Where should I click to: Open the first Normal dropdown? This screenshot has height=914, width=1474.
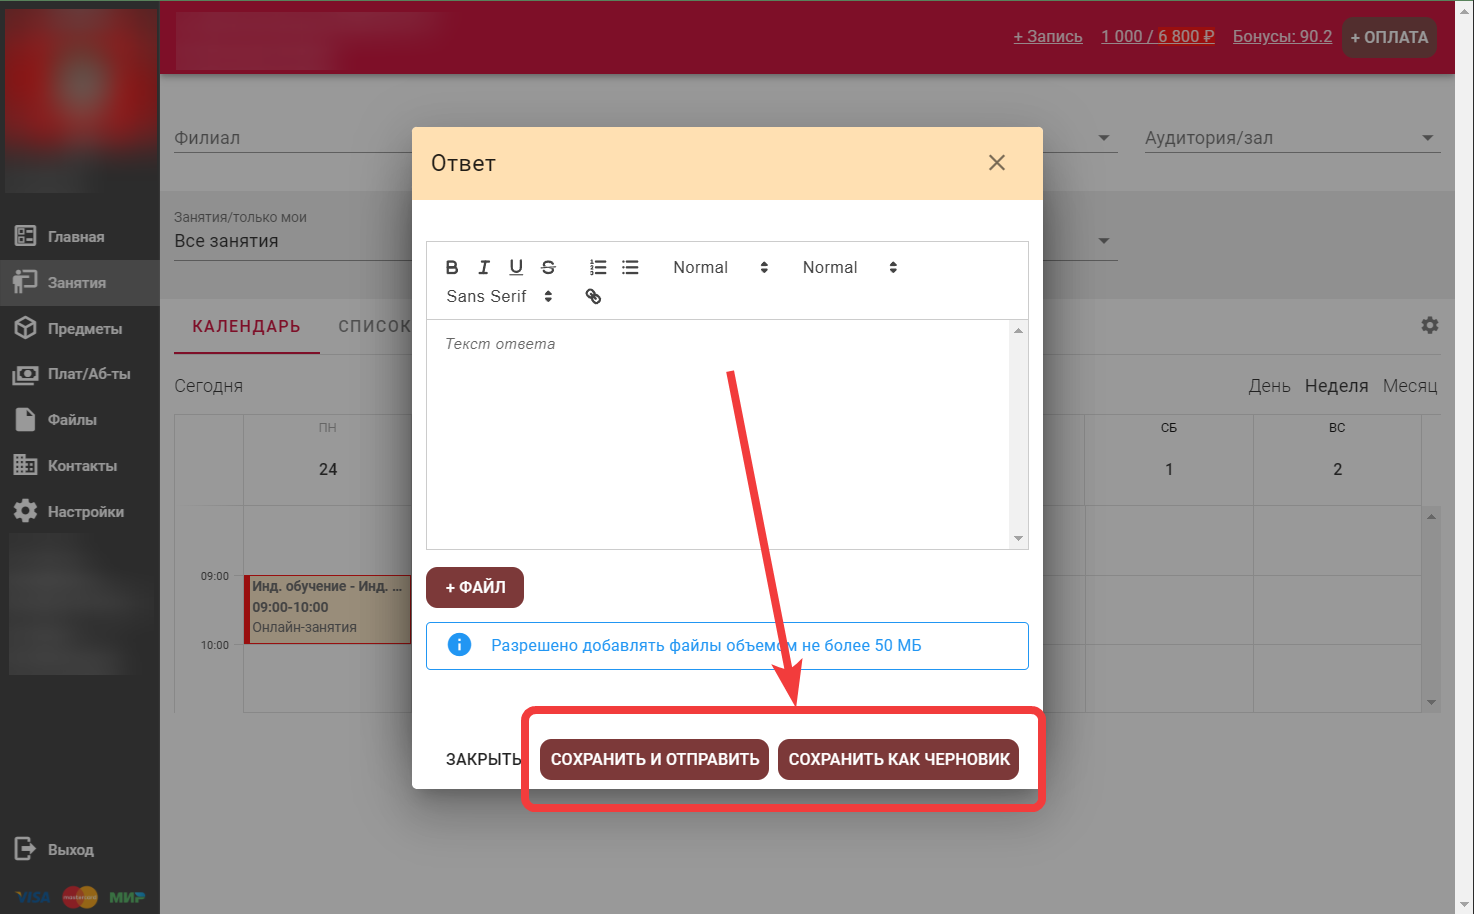tap(720, 267)
